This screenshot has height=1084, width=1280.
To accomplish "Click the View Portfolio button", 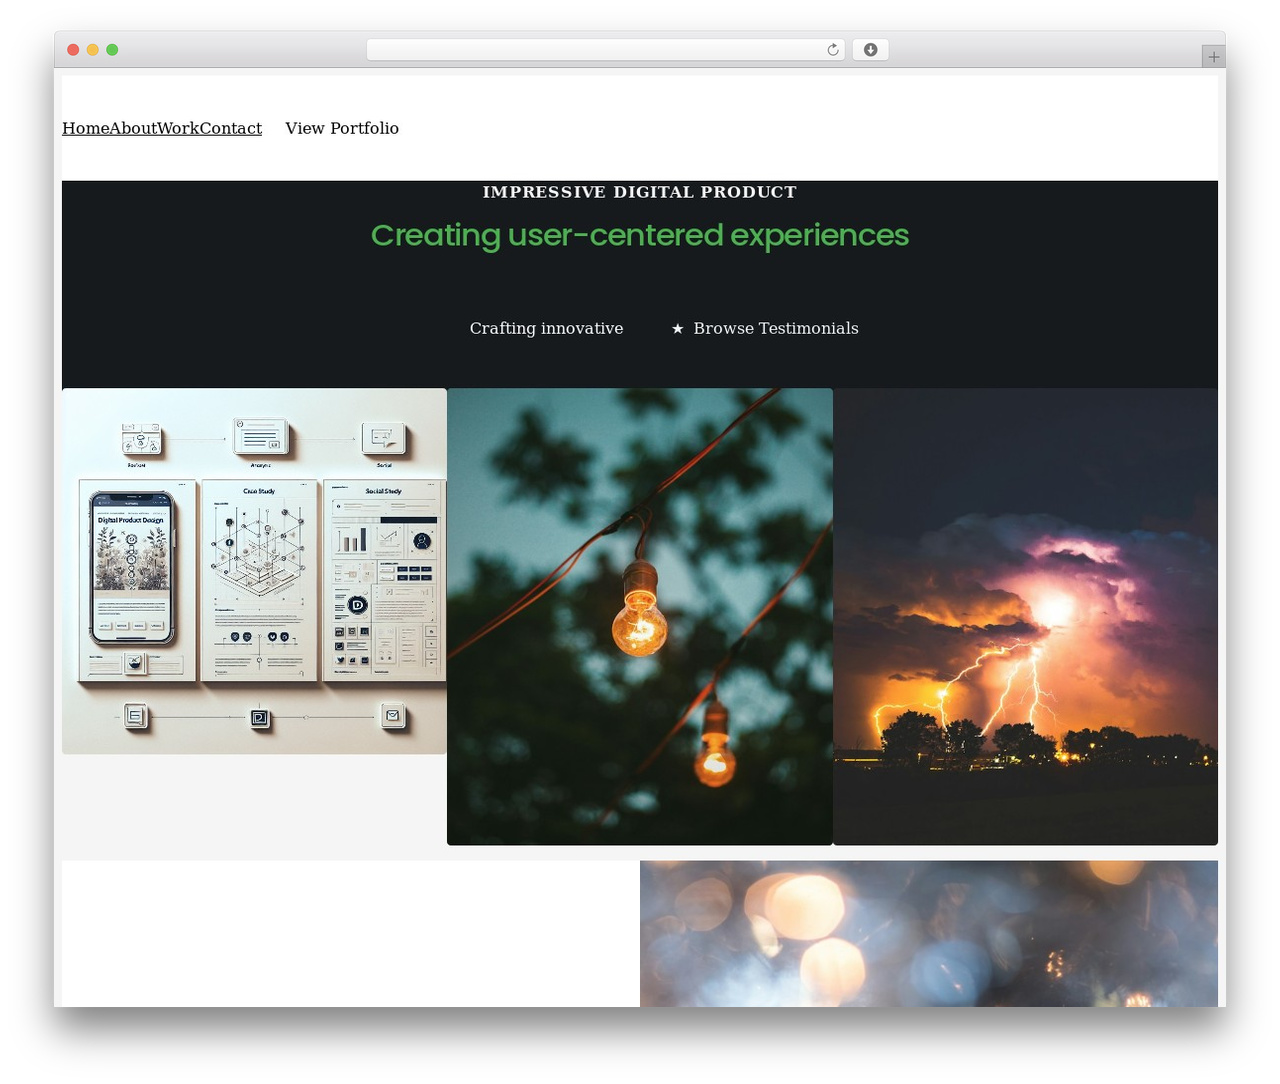I will click(342, 128).
